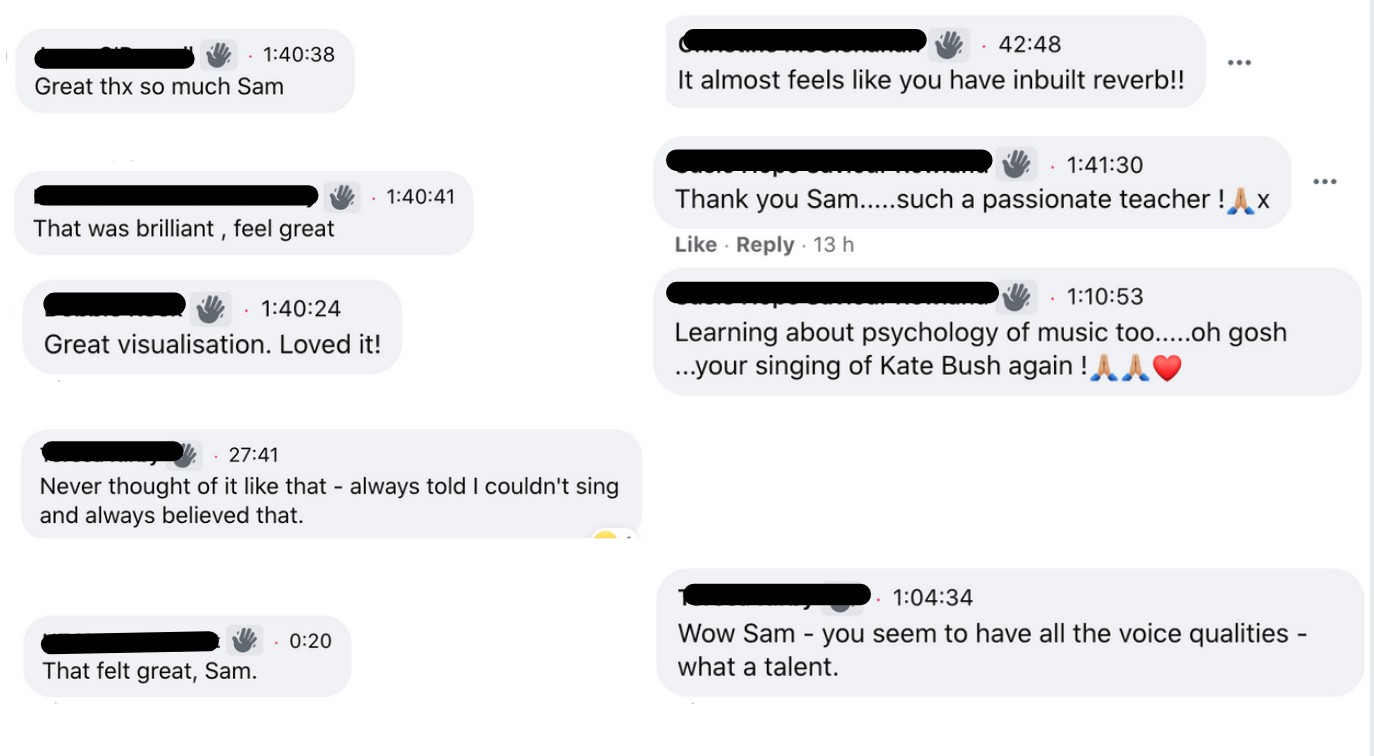The image size is (1374, 756).
Task: Click the wave badge beside the 1:10:53 timestamp
Action: (1016, 296)
